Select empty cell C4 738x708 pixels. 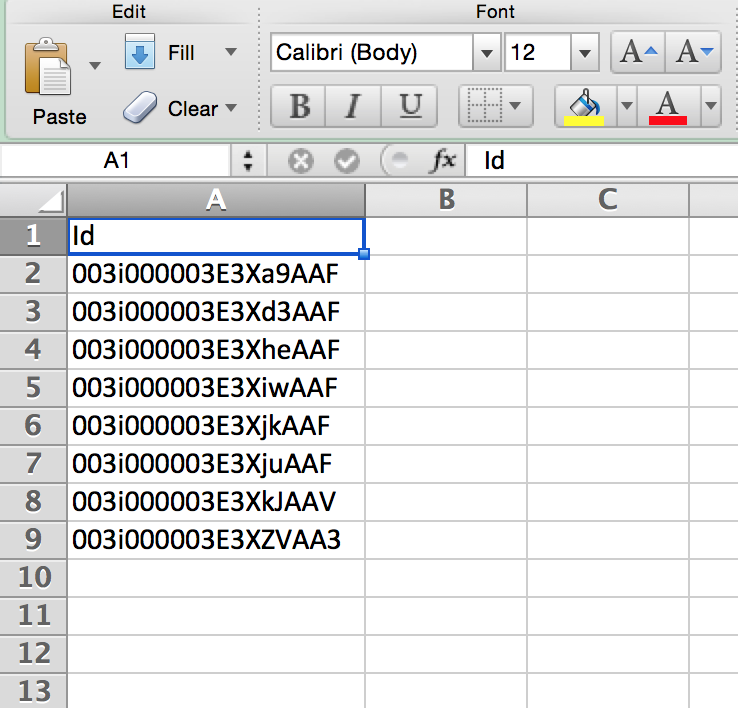608,350
